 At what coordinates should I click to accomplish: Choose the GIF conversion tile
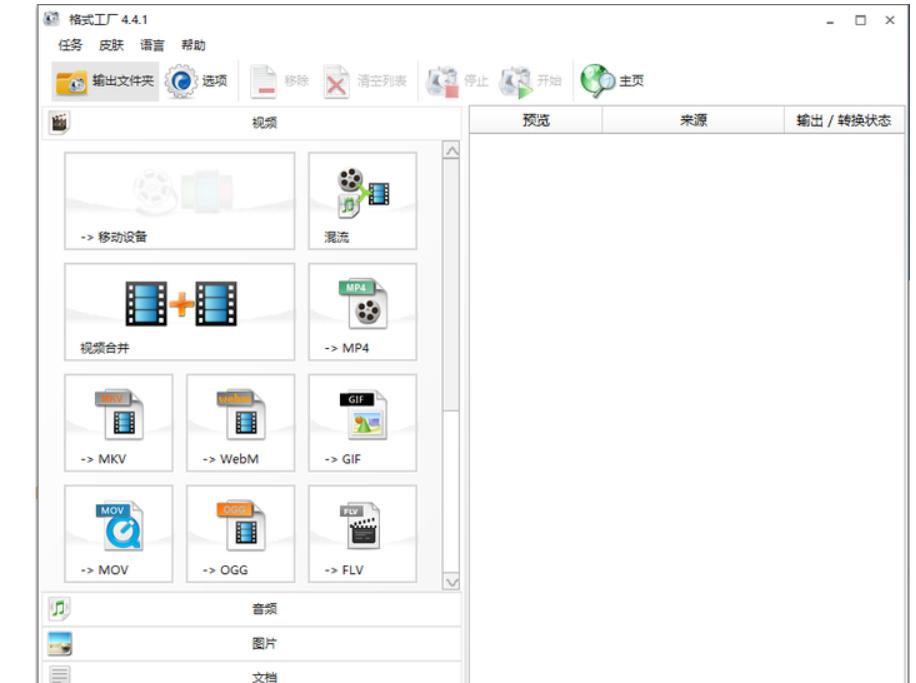[x=362, y=423]
